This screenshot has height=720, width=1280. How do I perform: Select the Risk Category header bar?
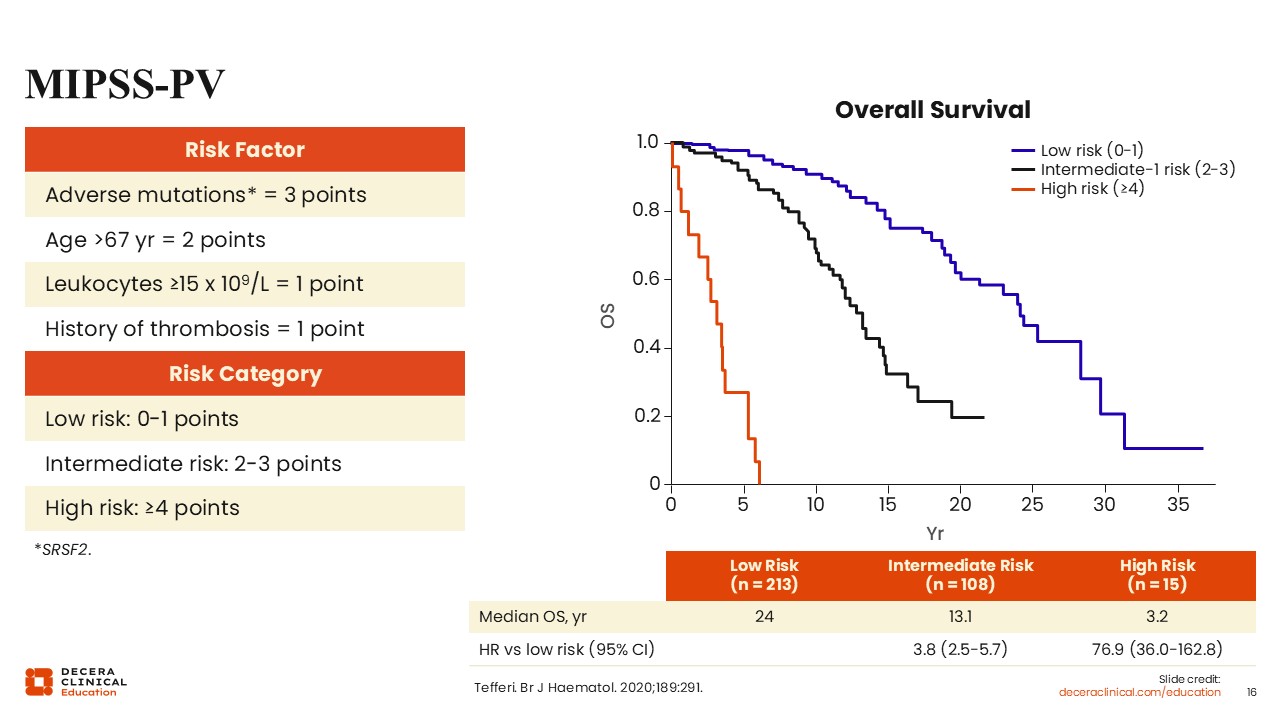coord(245,374)
